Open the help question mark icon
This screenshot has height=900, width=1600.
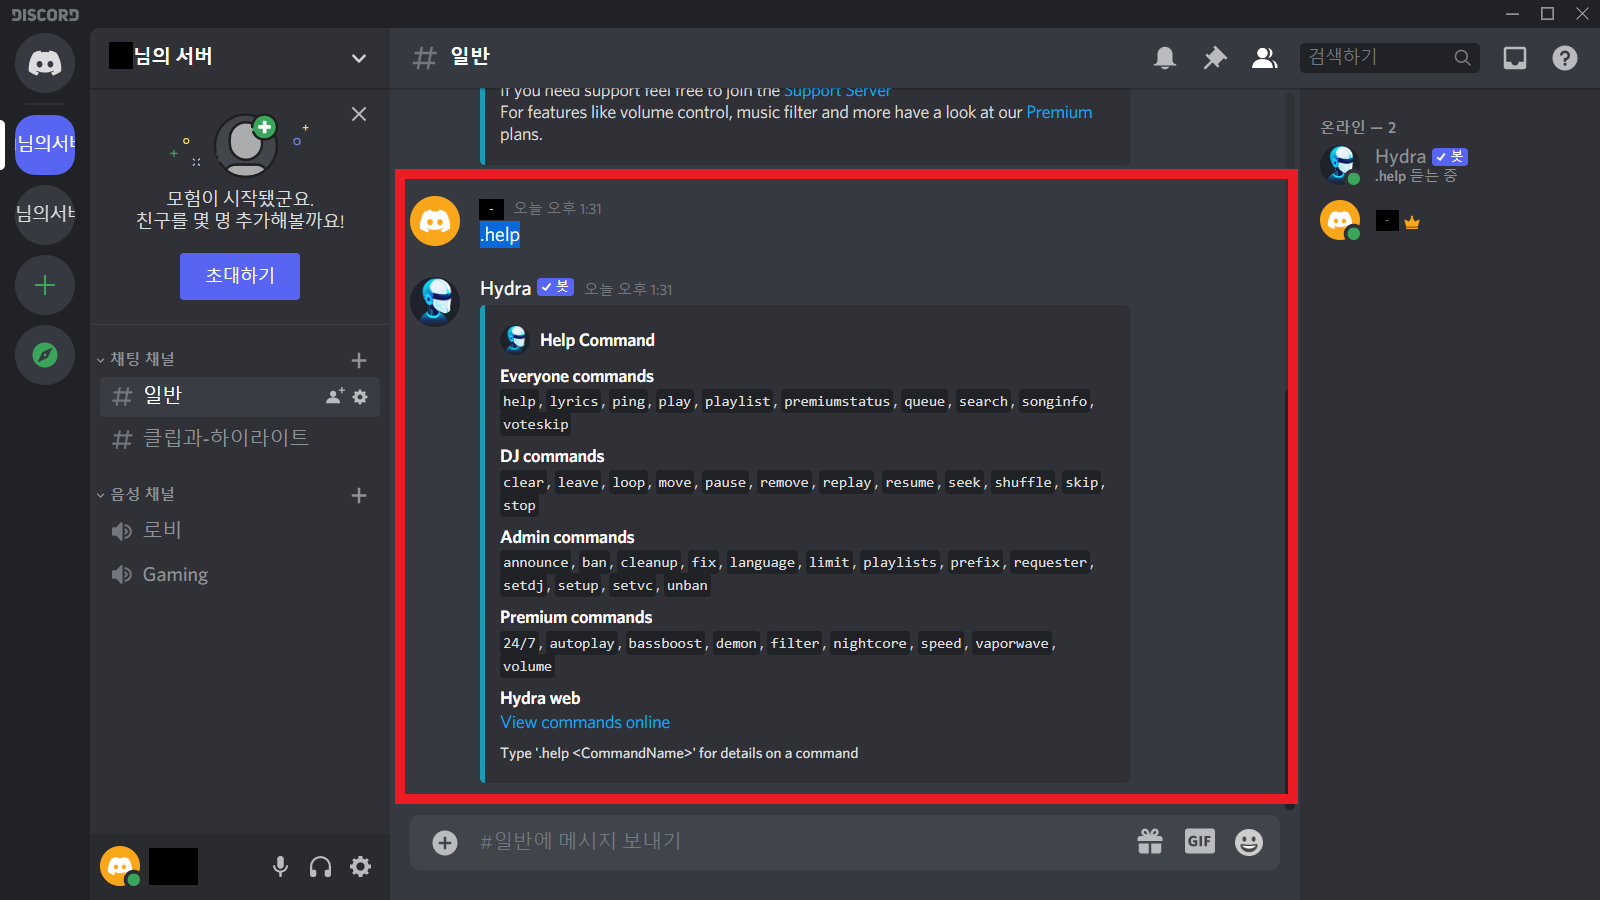[1565, 58]
